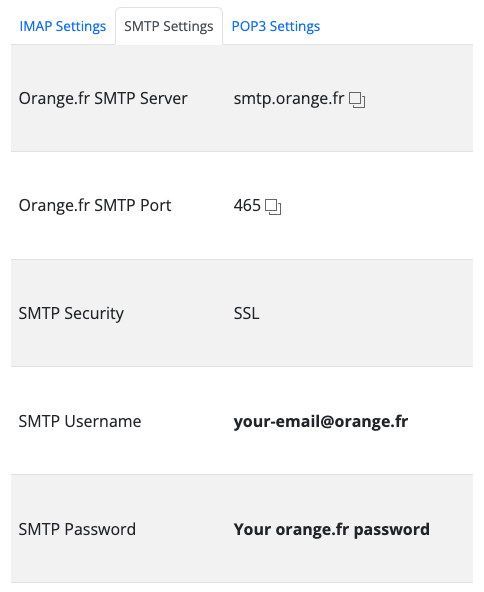Click the Orange.fr SMTP Server label
Viewport: 484px width, 592px height.
(103, 99)
